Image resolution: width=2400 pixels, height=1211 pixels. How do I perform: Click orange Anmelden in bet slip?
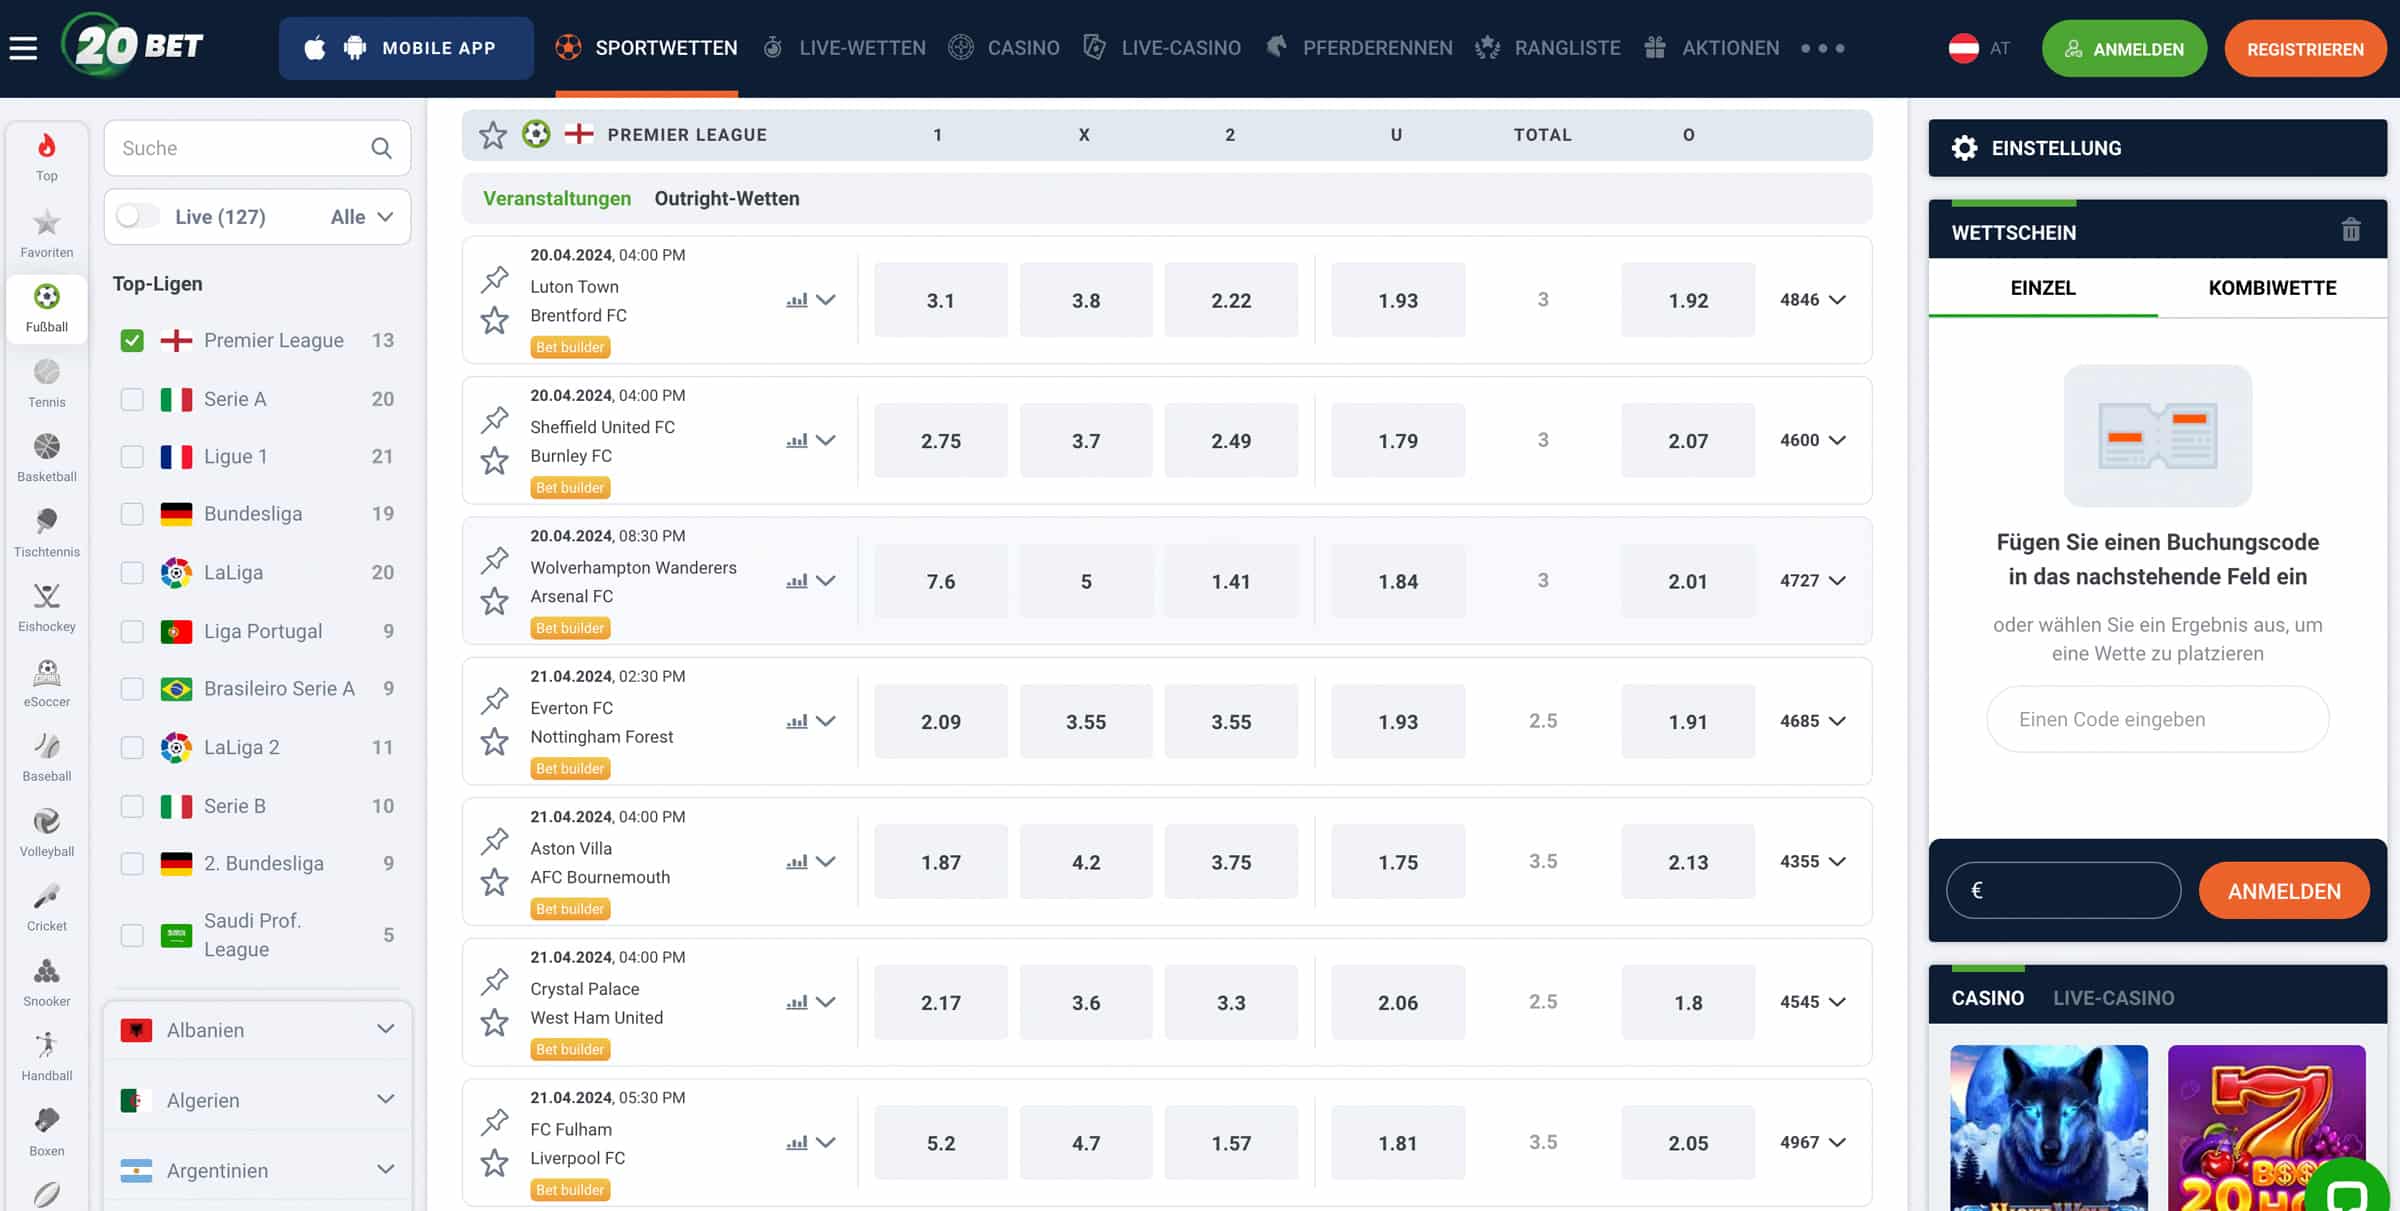pyautogui.click(x=2284, y=891)
